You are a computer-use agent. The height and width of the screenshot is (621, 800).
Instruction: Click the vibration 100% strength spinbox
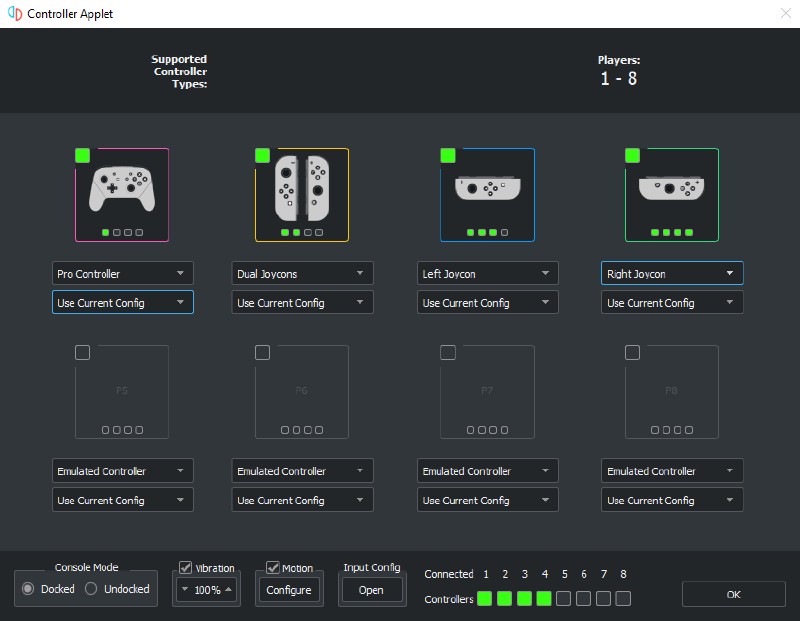[x=207, y=590]
